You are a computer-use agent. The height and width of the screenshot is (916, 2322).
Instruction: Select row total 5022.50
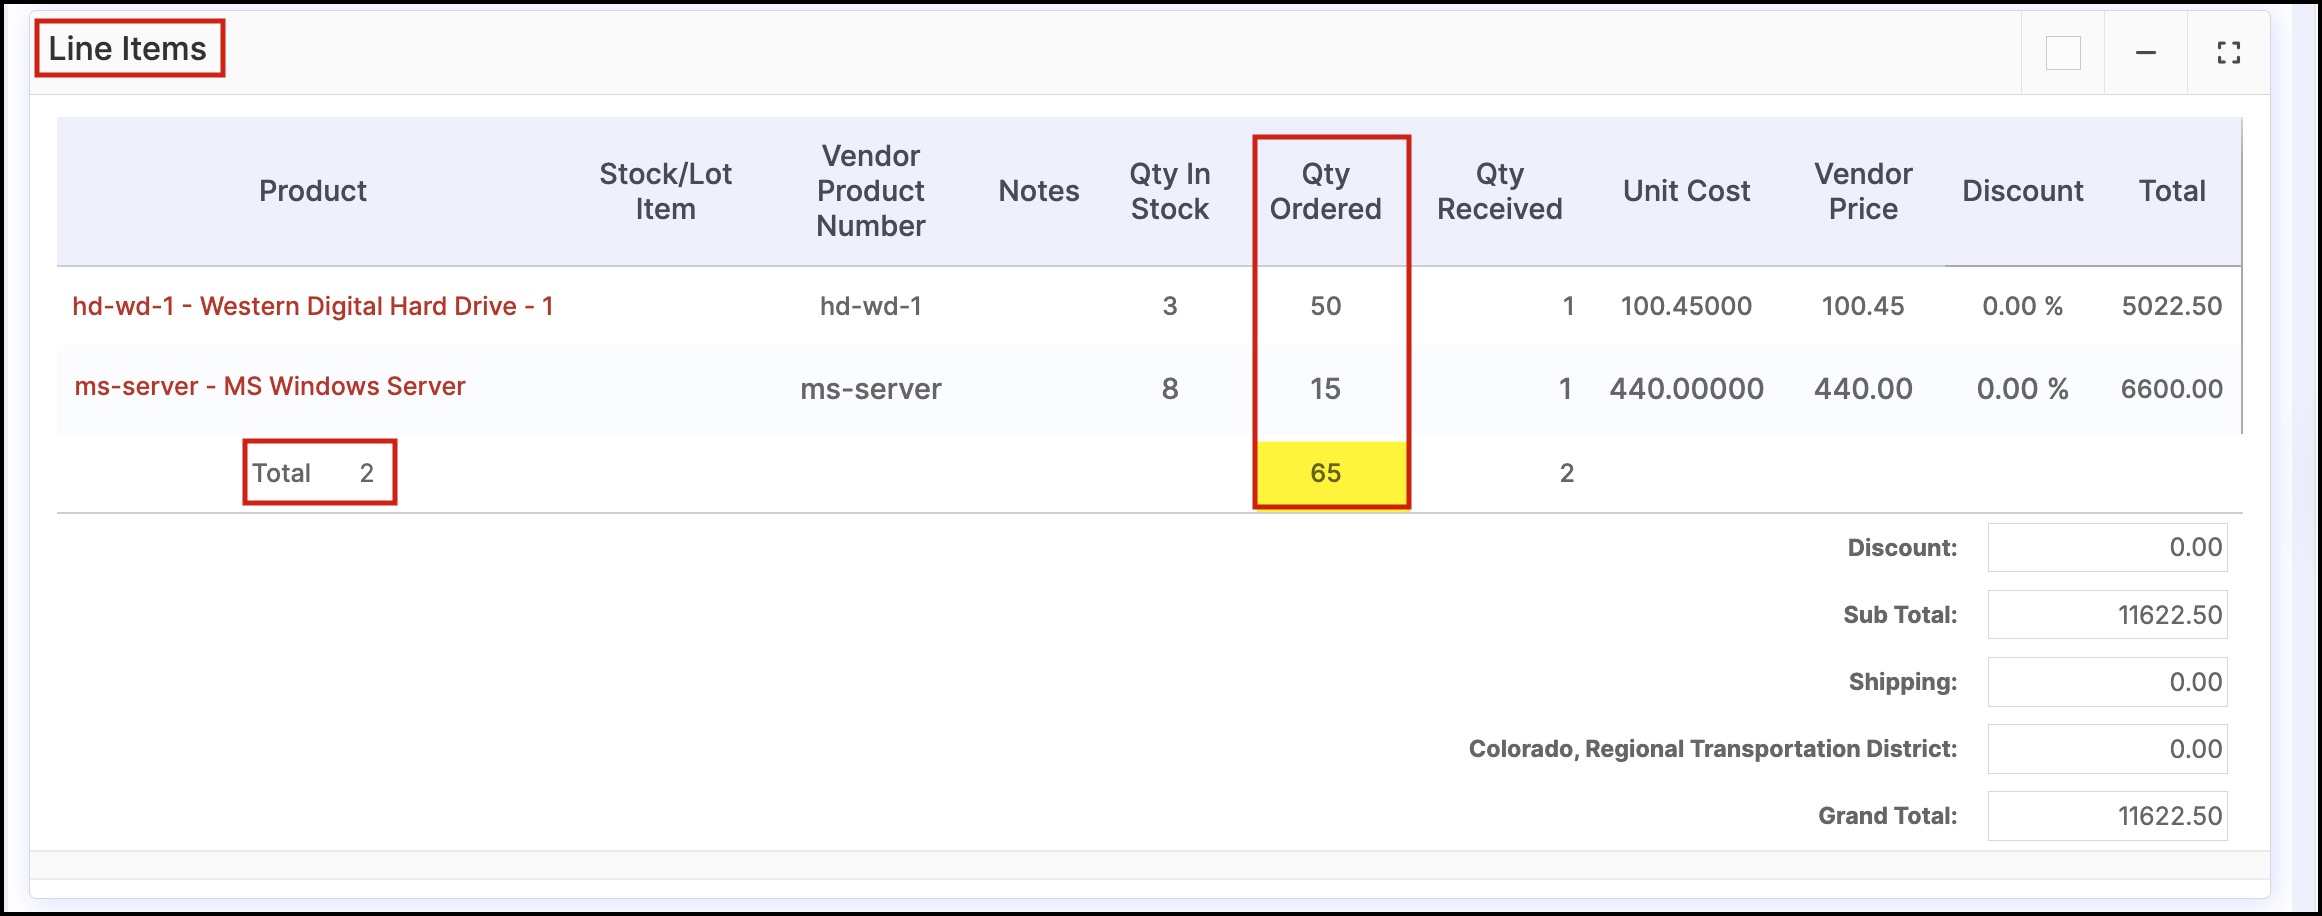point(2172,306)
